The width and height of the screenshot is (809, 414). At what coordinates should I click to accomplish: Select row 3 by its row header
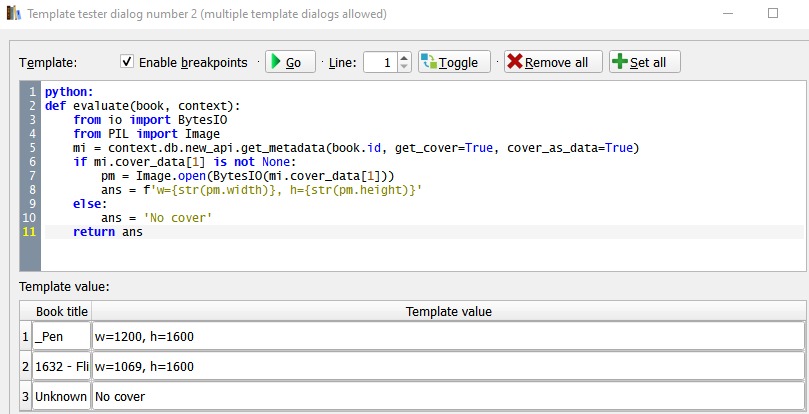pos(25,396)
